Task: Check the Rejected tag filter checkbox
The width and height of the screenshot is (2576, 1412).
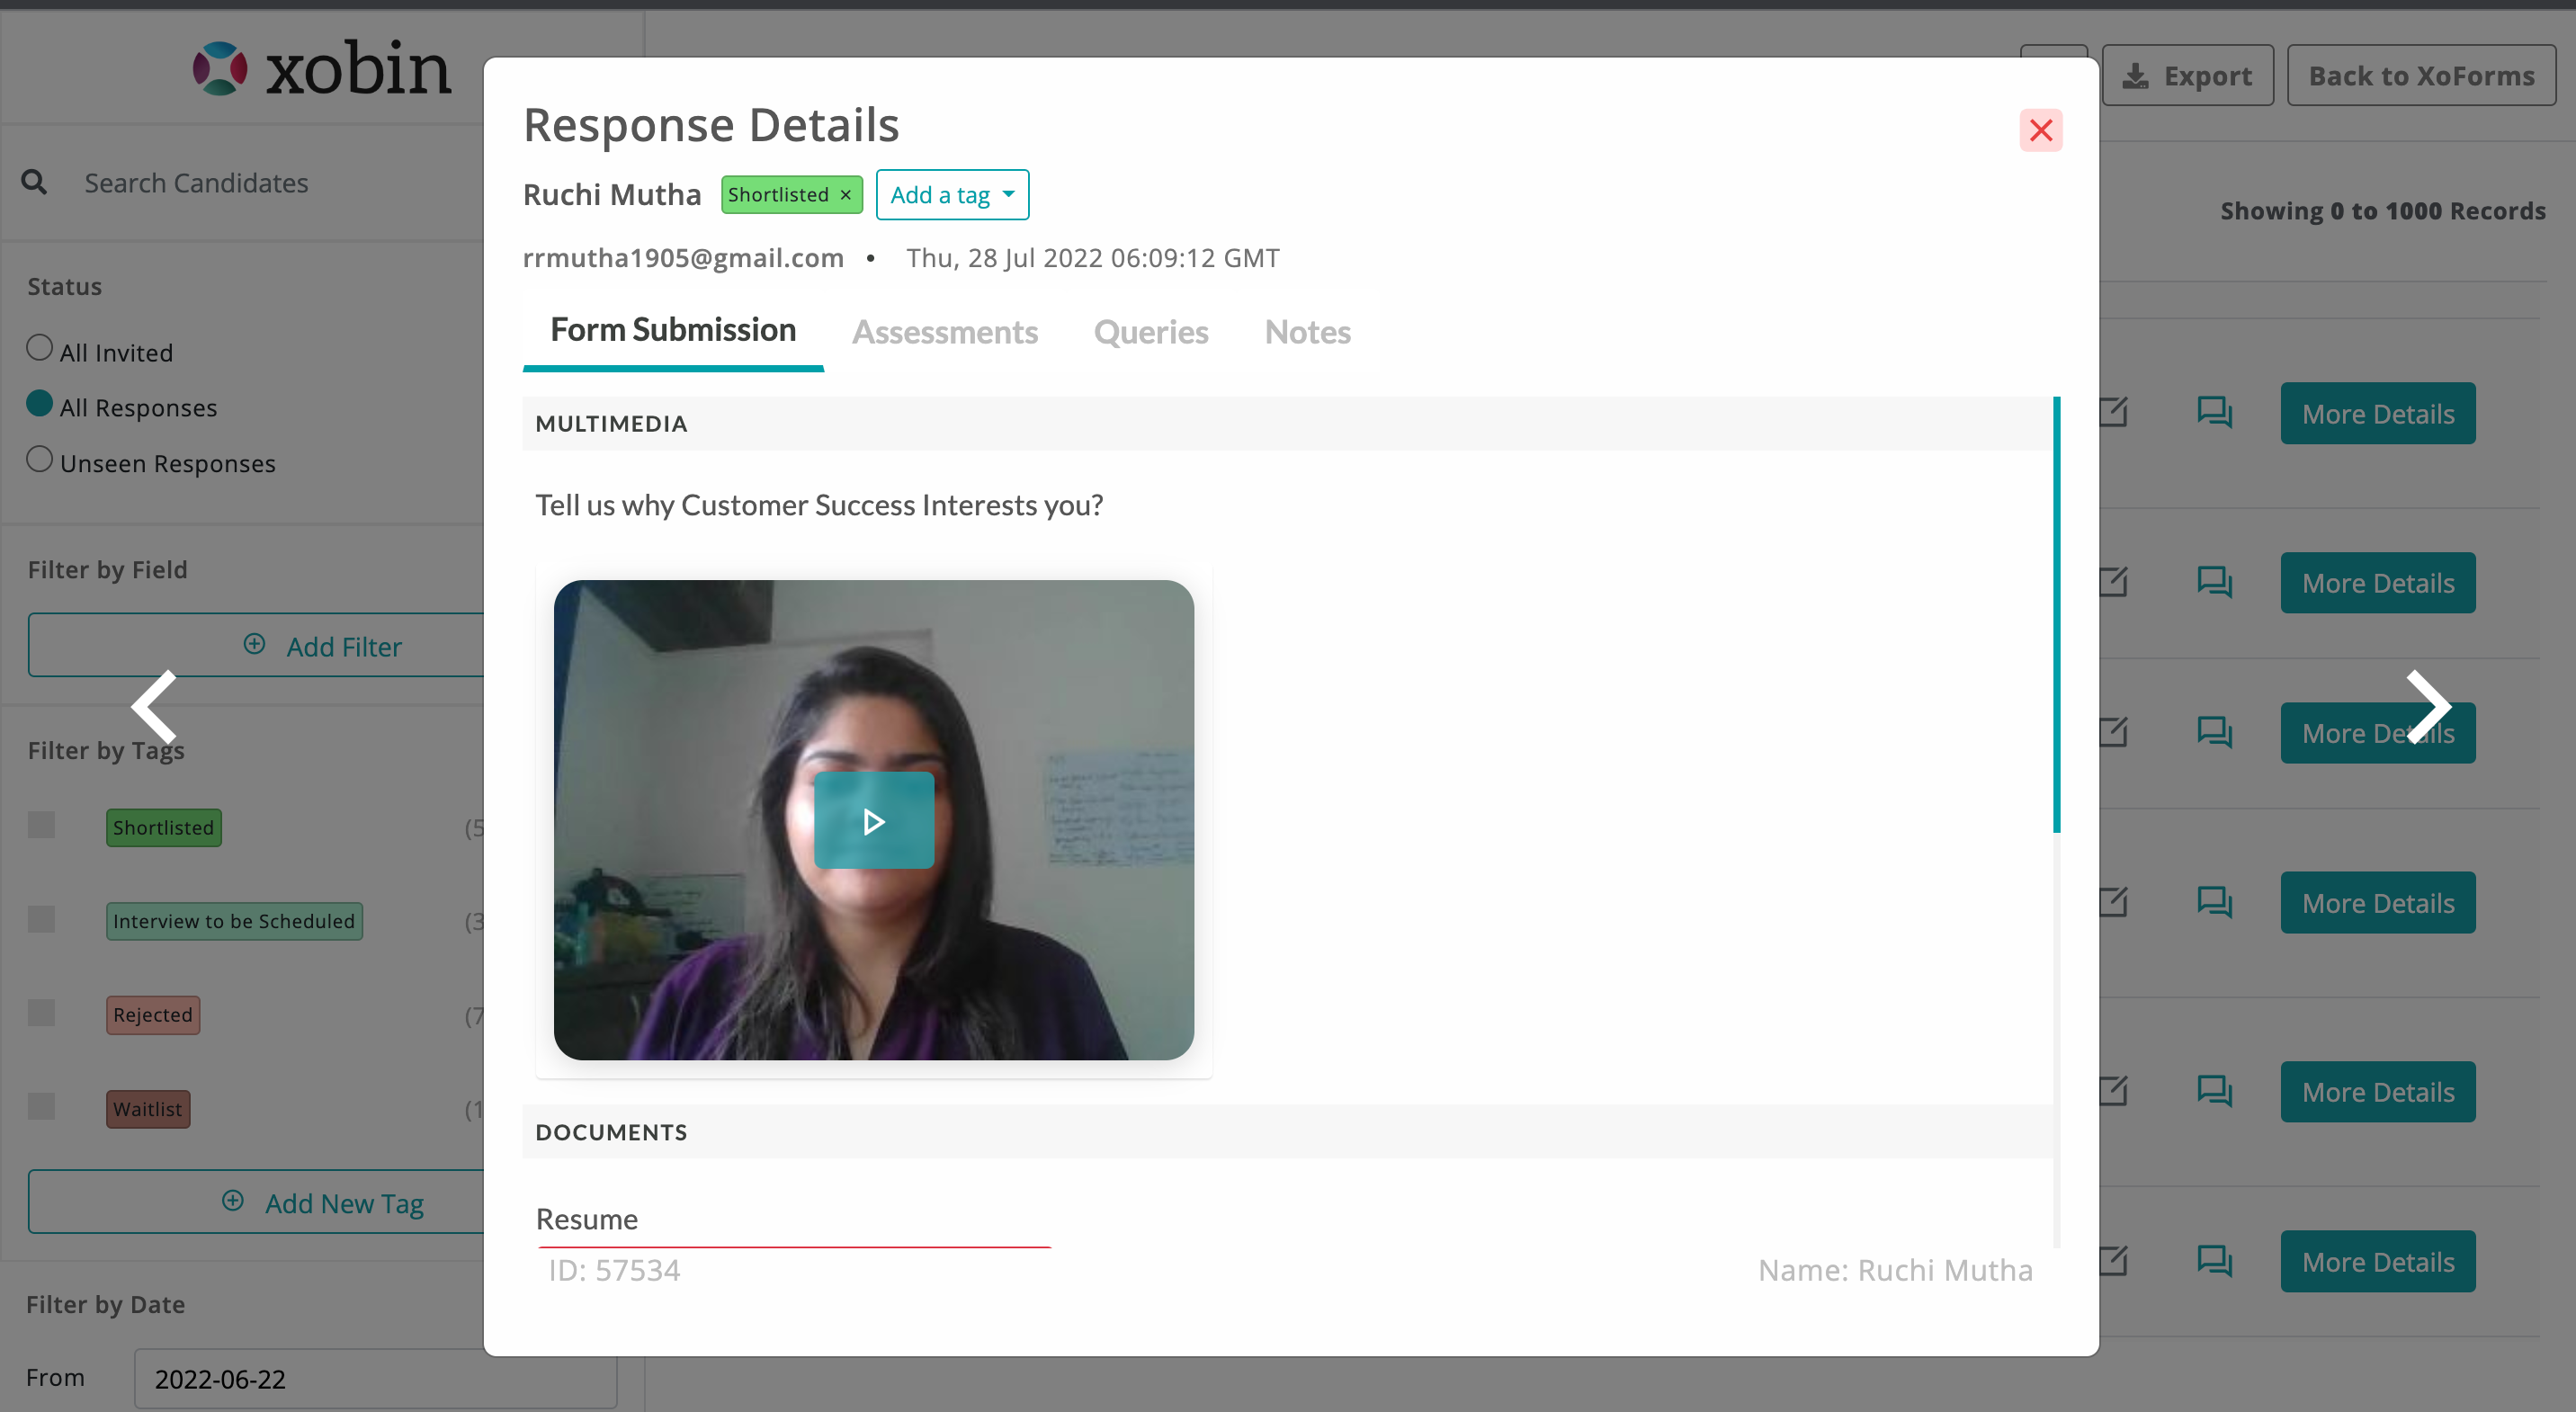Action: pos(41,1013)
